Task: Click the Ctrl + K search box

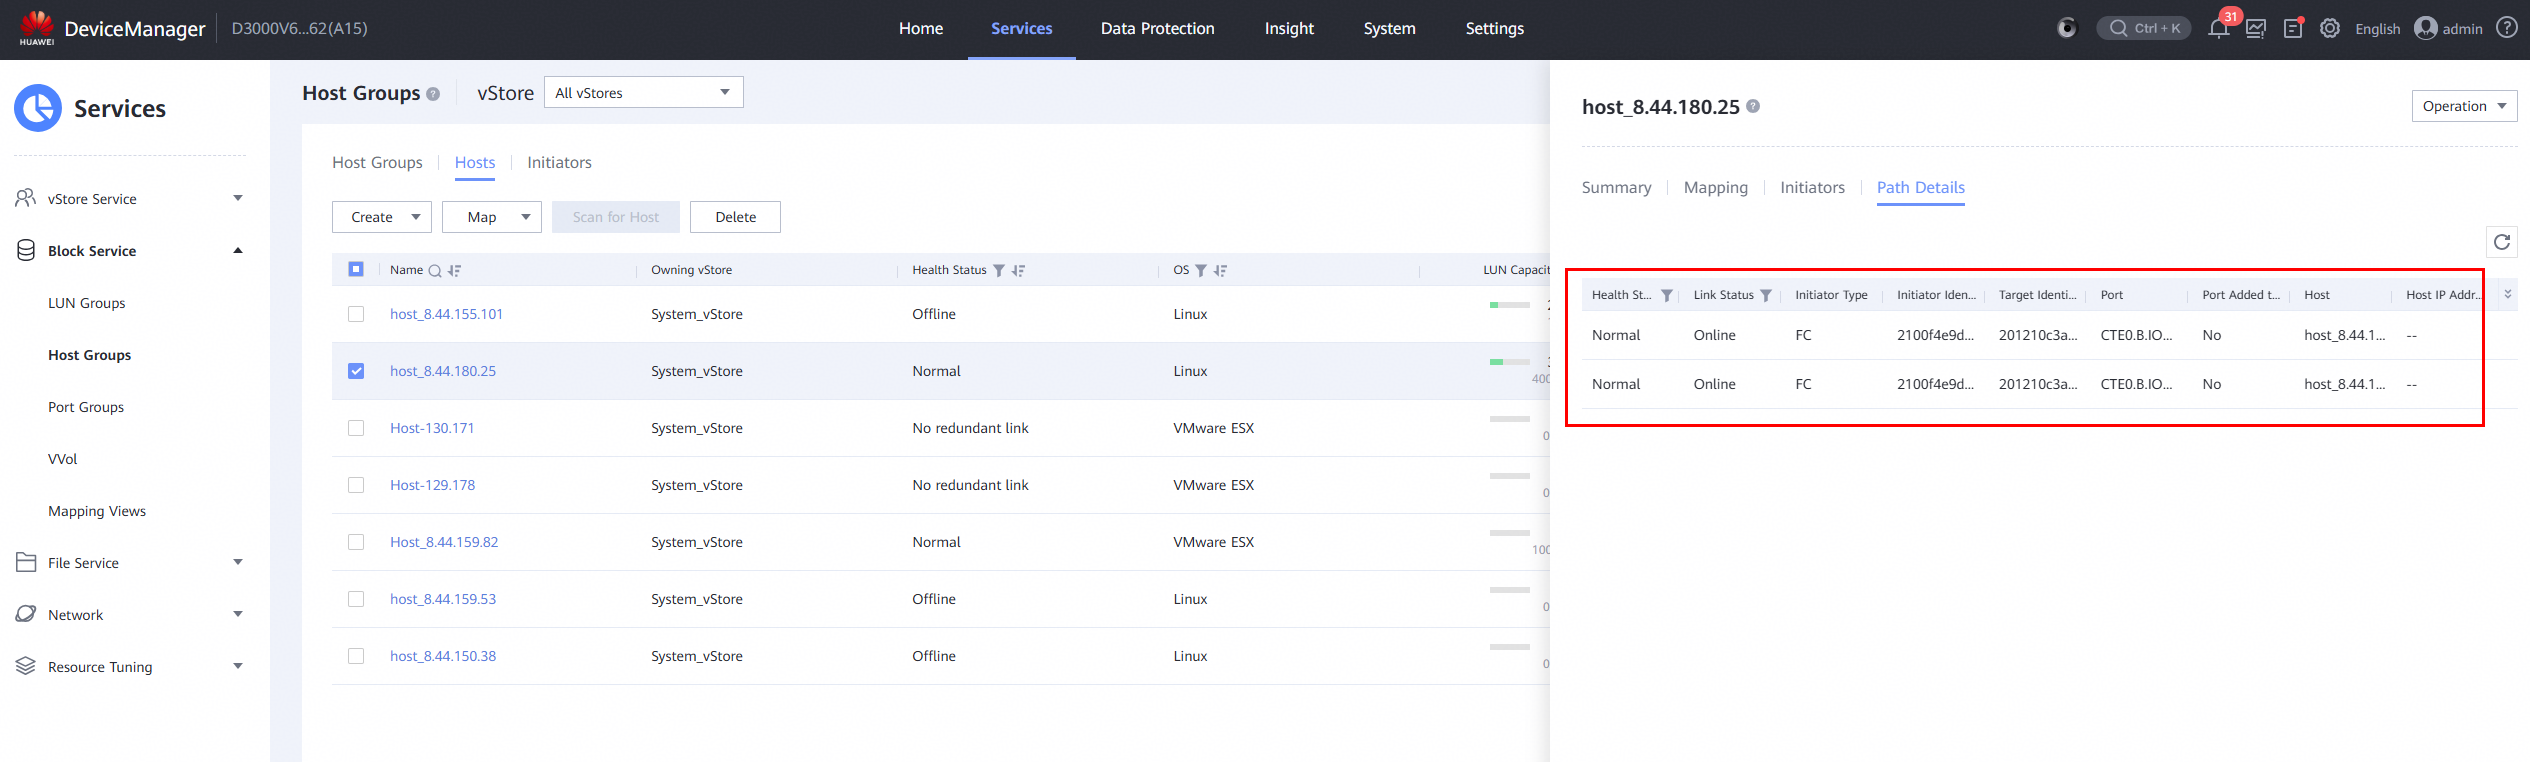Action: pyautogui.click(x=2143, y=28)
